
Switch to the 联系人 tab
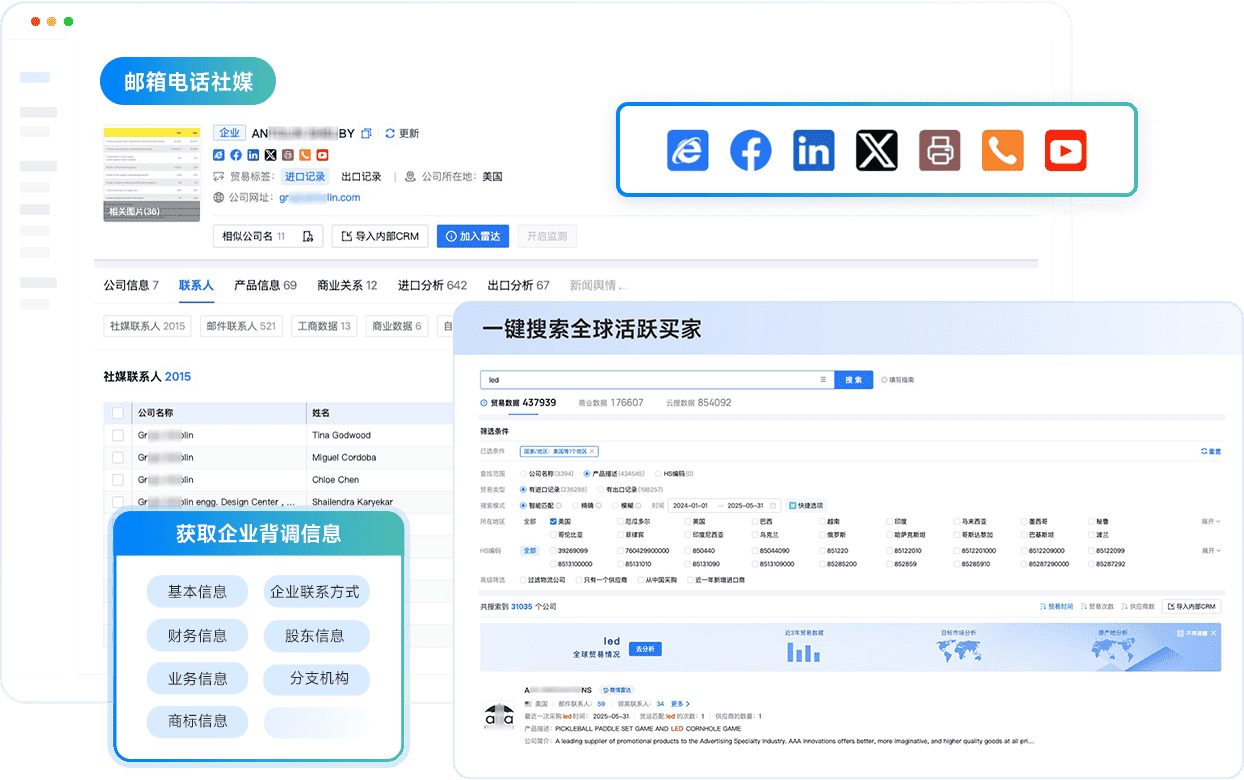pos(196,286)
